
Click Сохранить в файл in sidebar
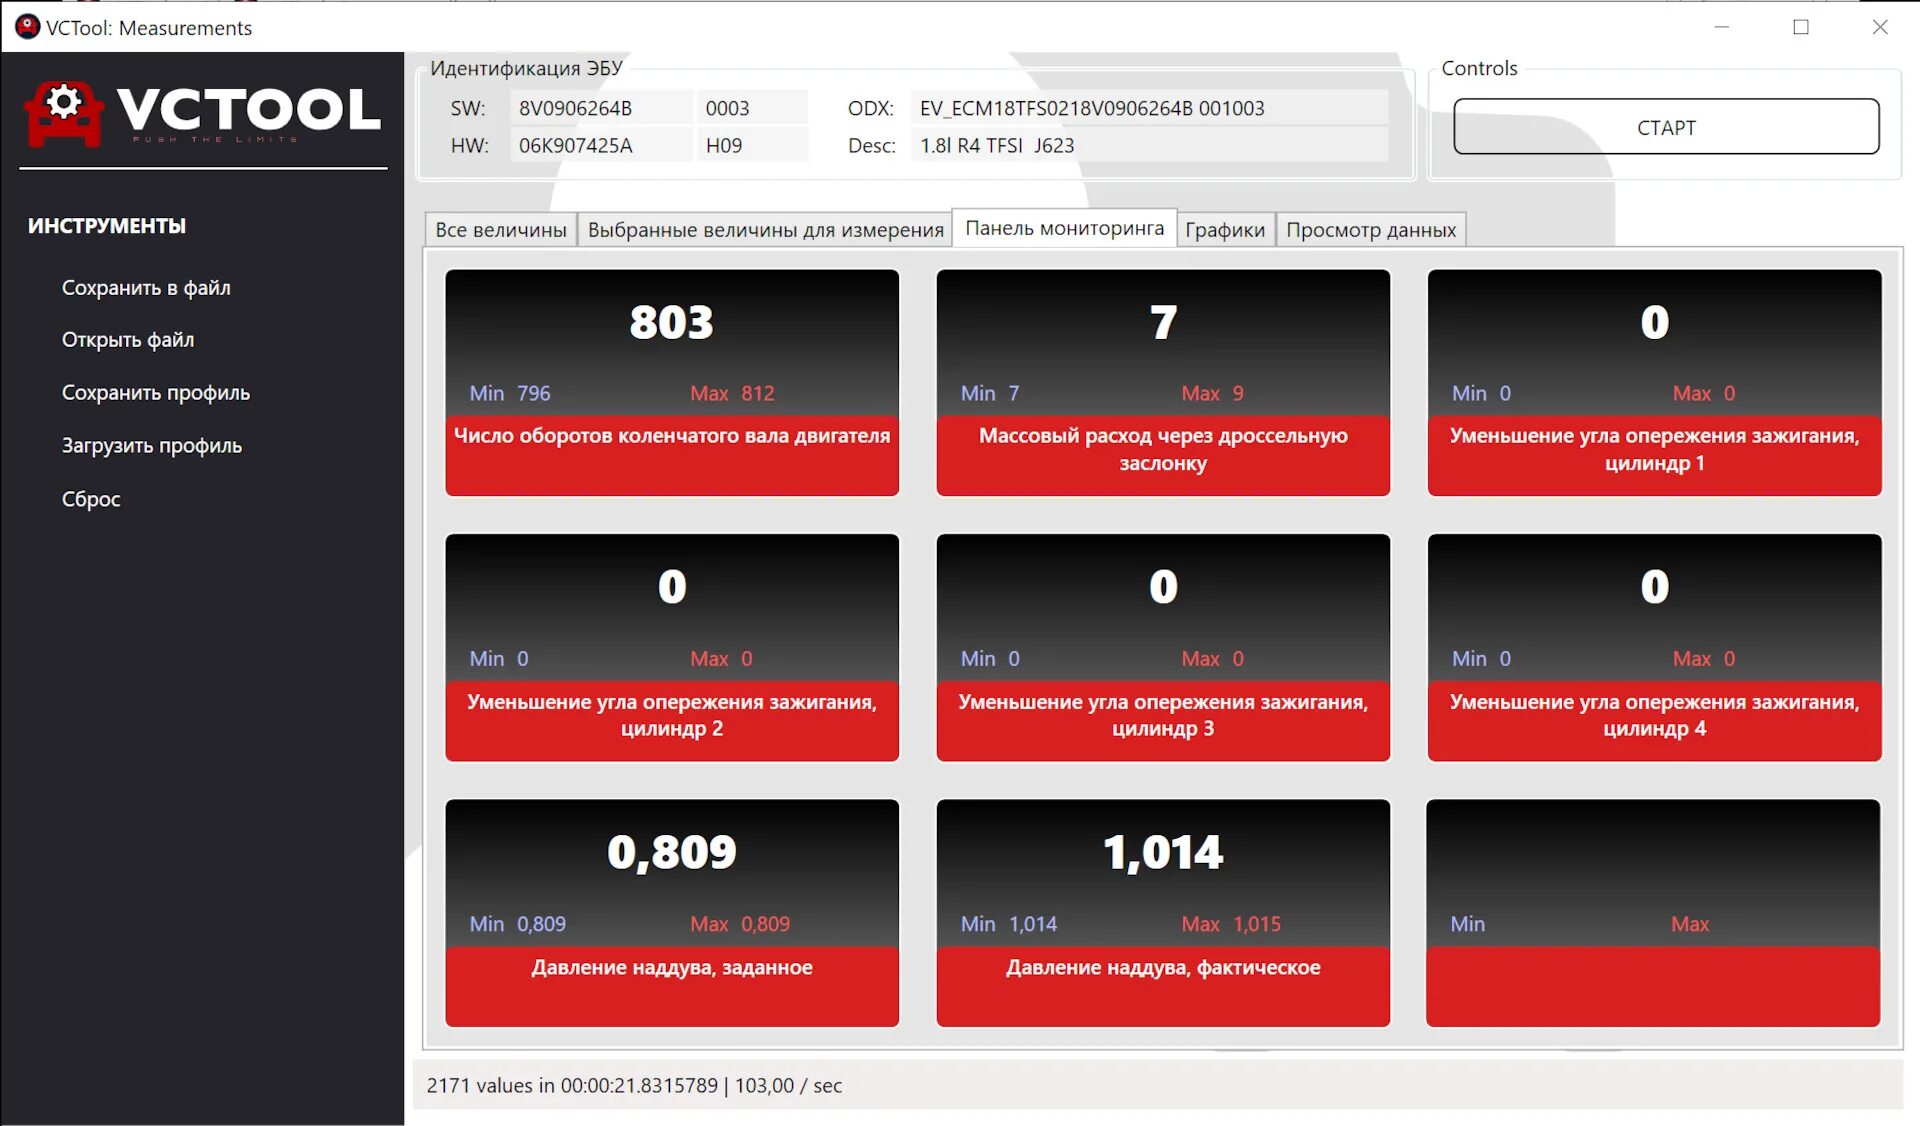[146, 288]
